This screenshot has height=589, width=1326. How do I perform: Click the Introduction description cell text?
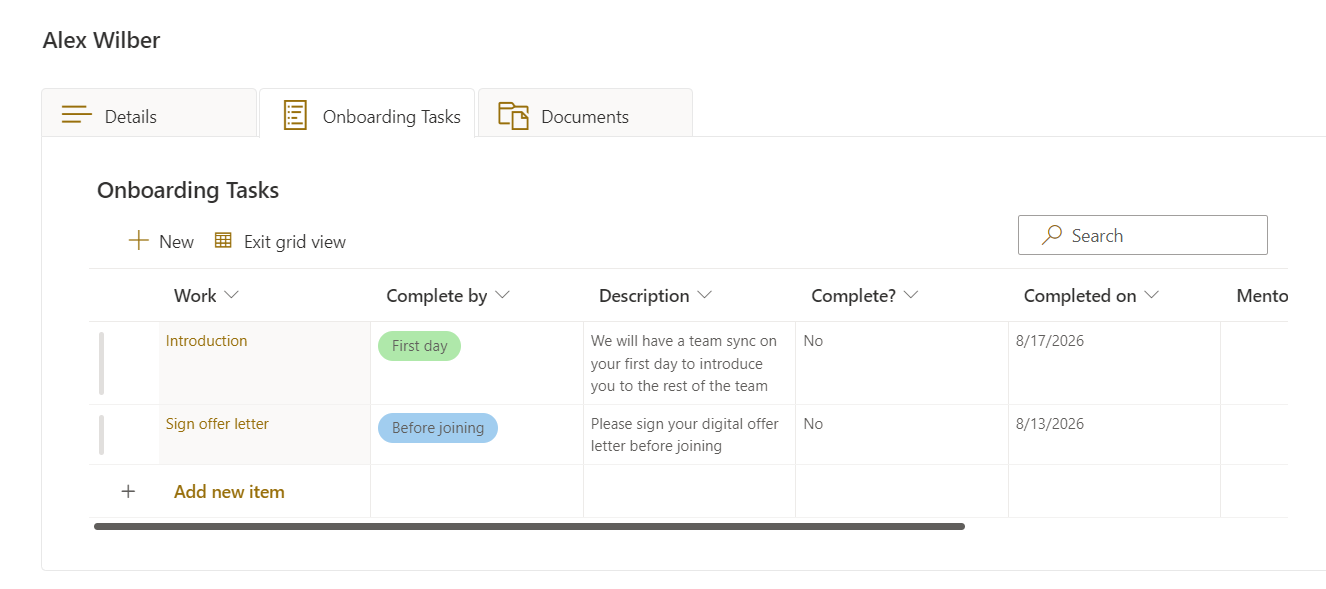(x=684, y=363)
